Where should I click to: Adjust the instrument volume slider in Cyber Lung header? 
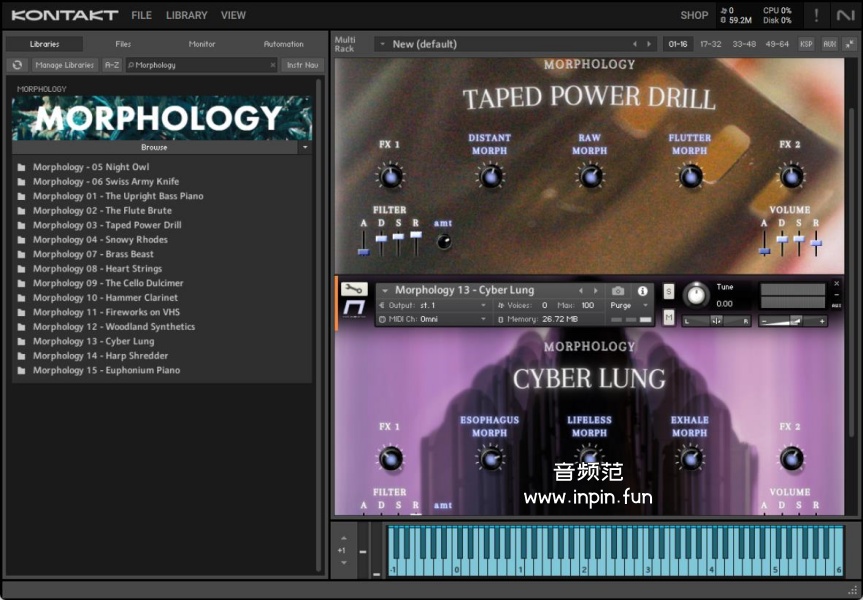tap(794, 321)
